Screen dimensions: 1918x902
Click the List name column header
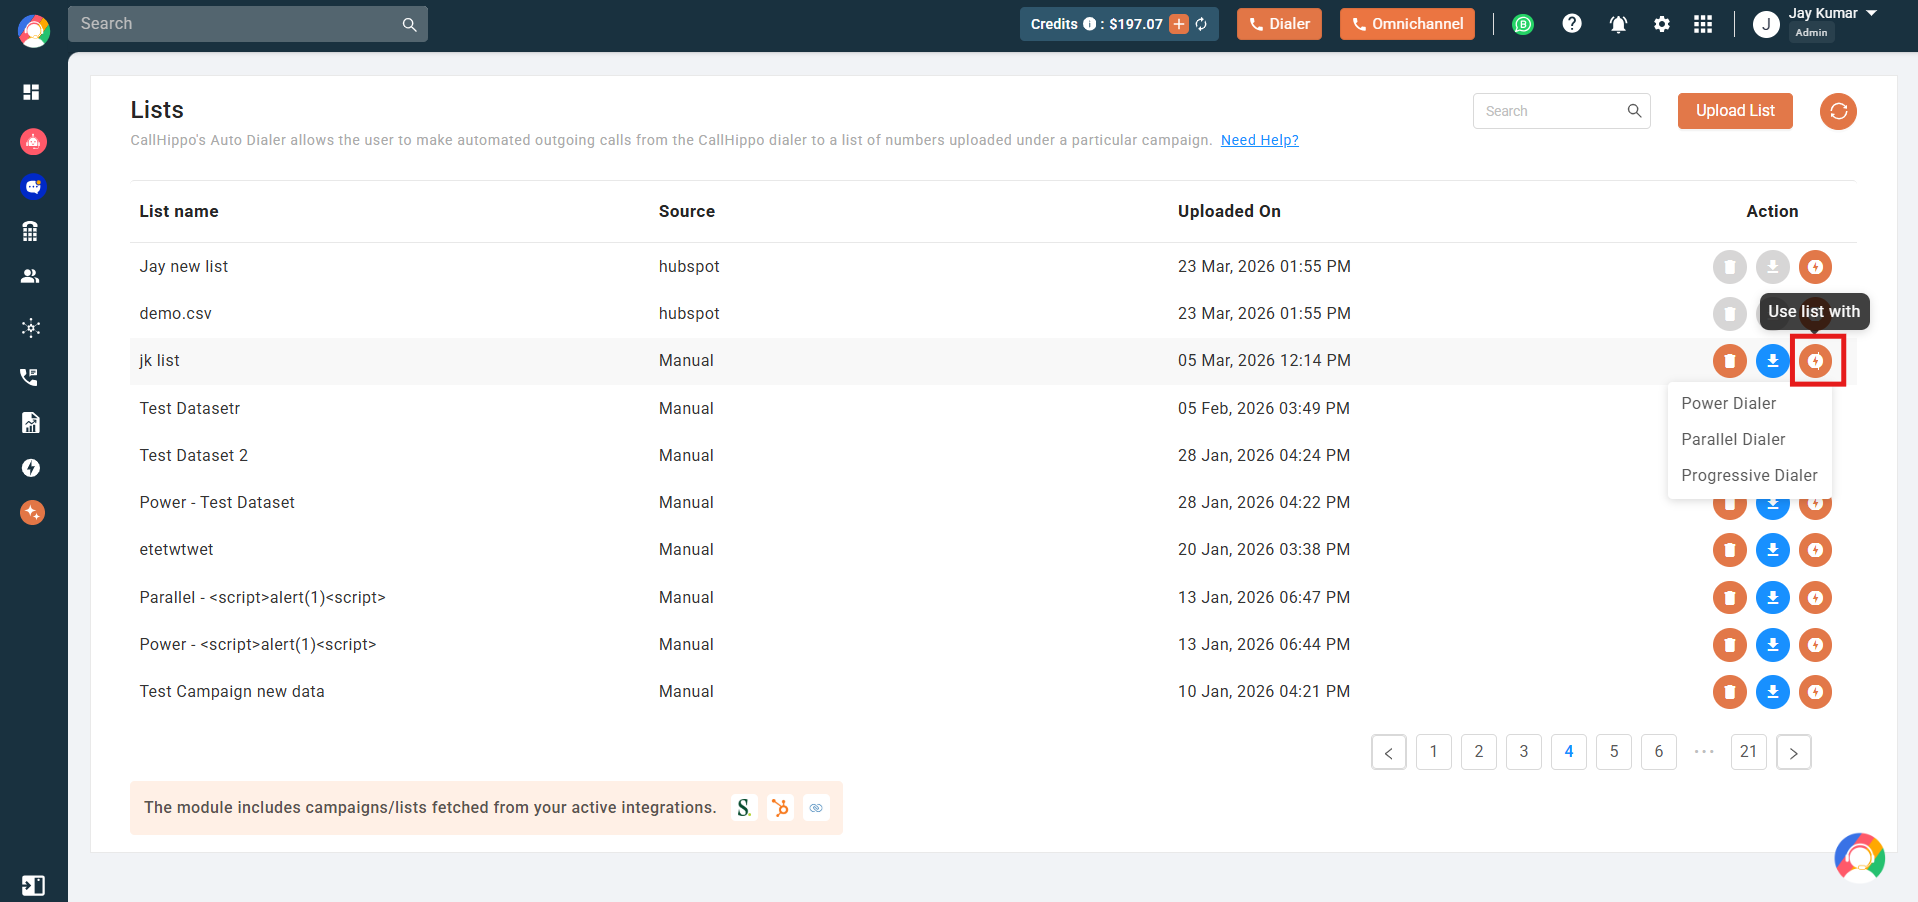tap(179, 211)
